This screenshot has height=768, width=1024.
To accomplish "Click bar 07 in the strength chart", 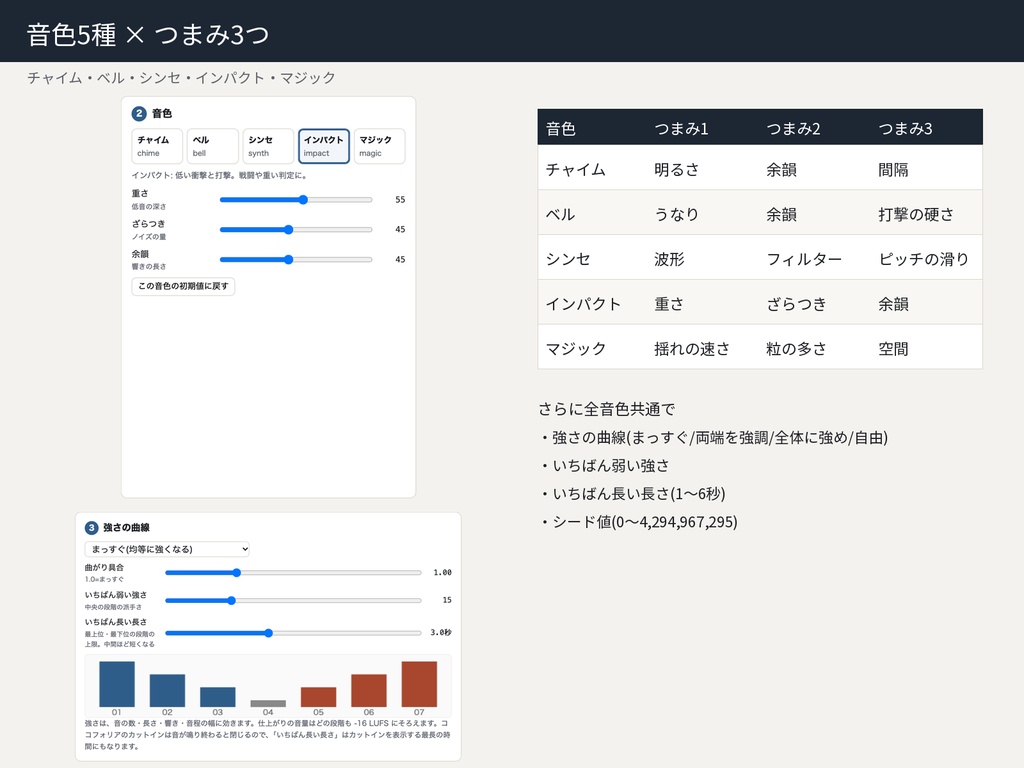I will (419, 684).
